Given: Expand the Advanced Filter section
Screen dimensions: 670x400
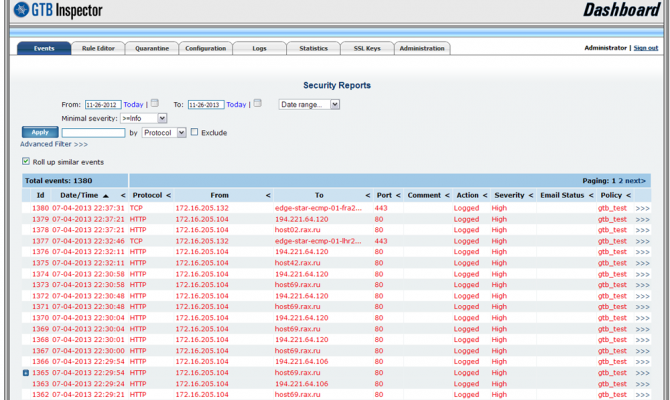Looking at the screenshot, I should click(x=54, y=144).
